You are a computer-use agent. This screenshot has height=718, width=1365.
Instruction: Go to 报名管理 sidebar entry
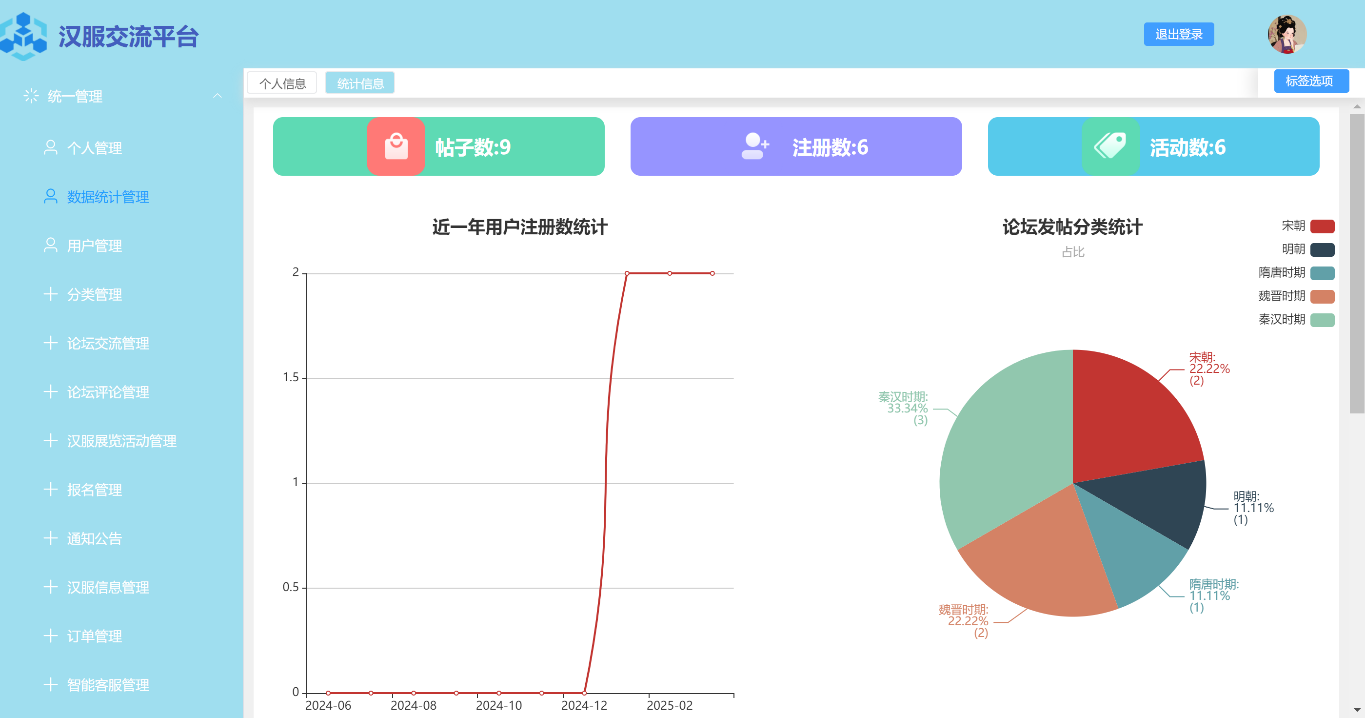(x=121, y=490)
